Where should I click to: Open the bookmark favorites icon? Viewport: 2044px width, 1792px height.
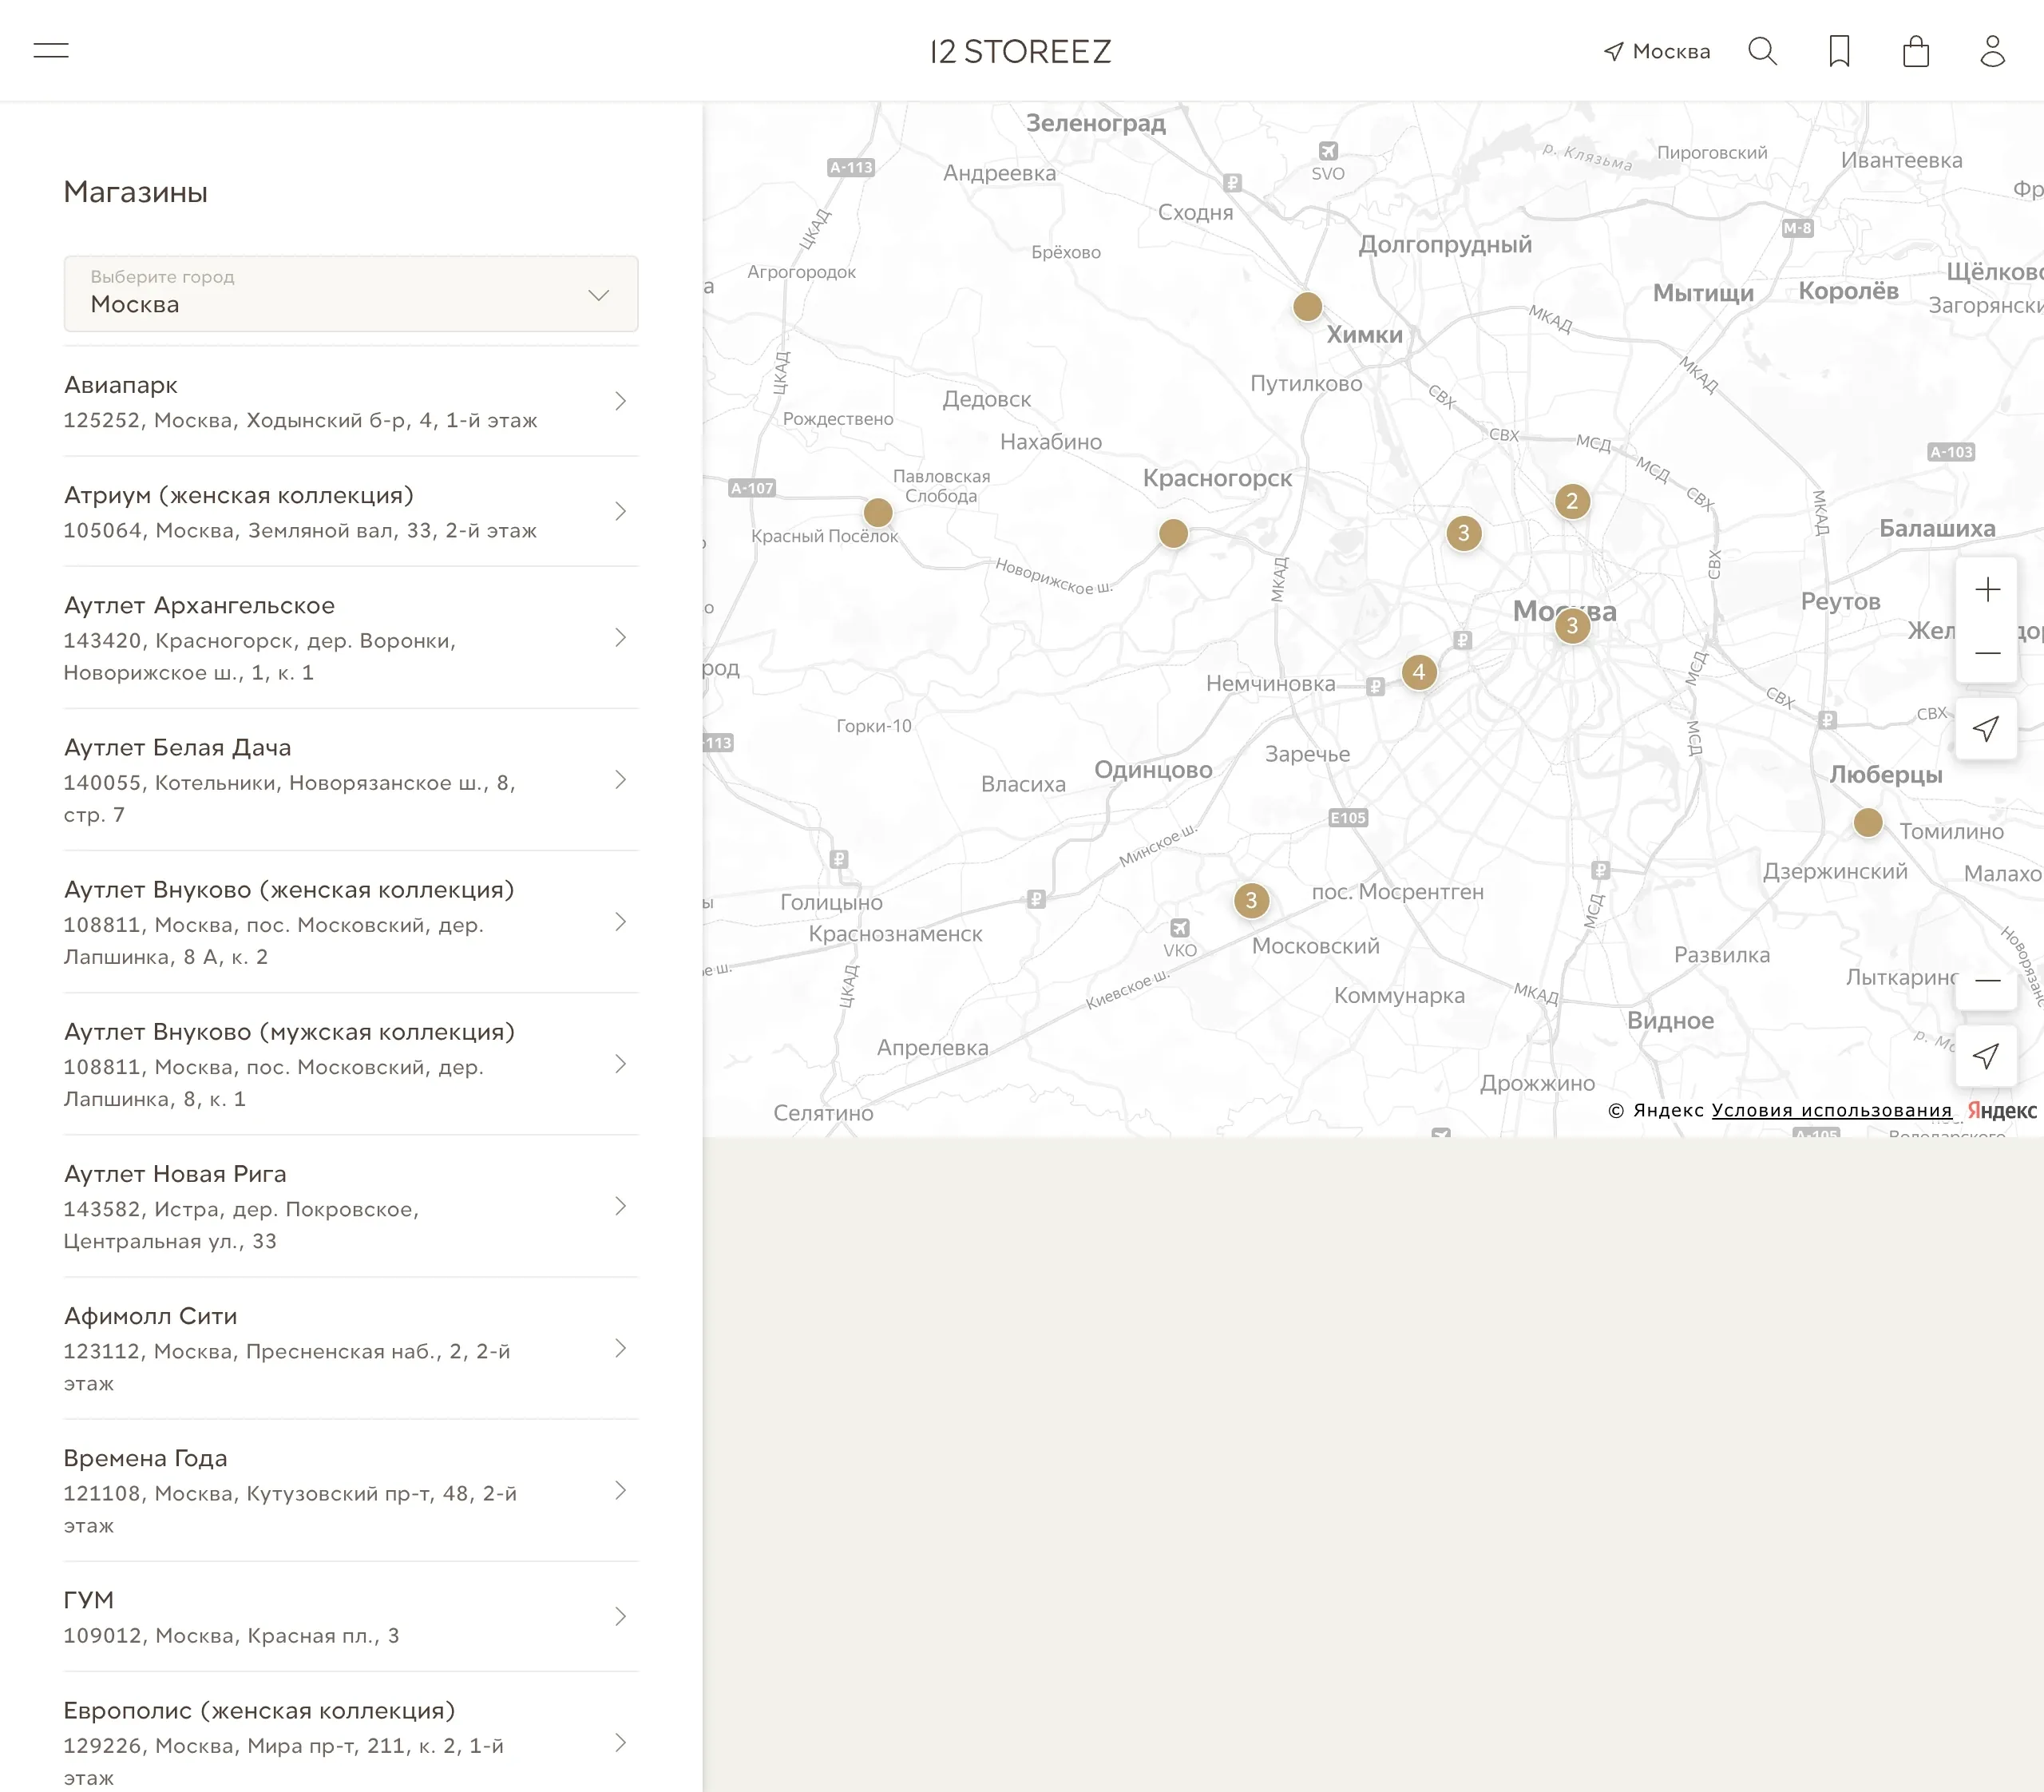(x=1839, y=51)
